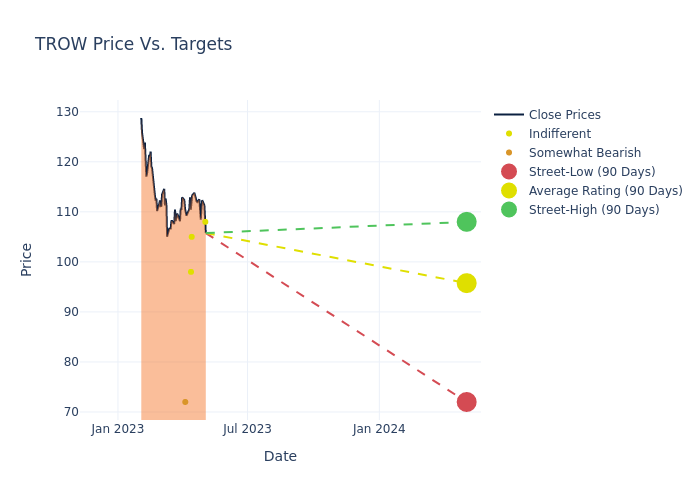Viewport: 700px width, 500px height.
Task: Click the Date x-axis title
Action: tap(280, 457)
